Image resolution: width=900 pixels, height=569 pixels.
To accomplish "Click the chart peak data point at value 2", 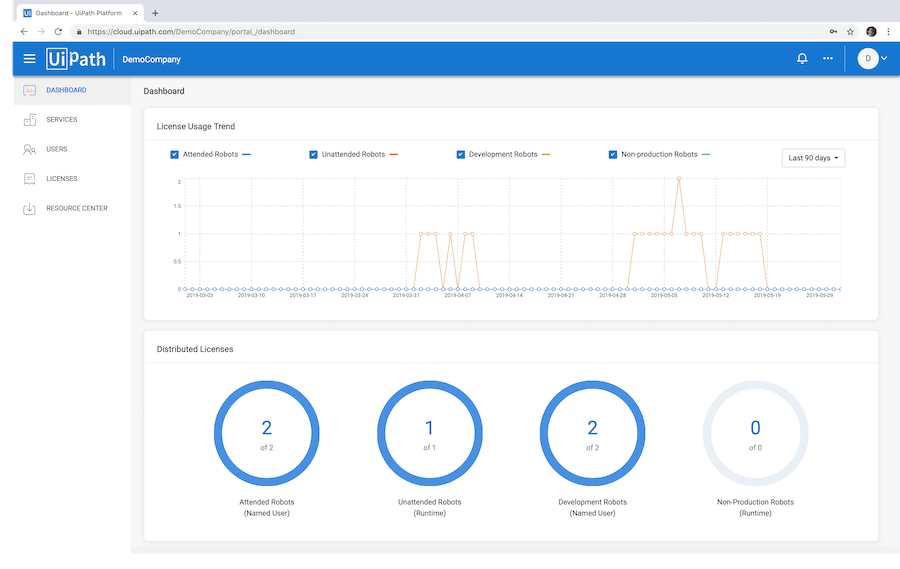I will click(679, 179).
